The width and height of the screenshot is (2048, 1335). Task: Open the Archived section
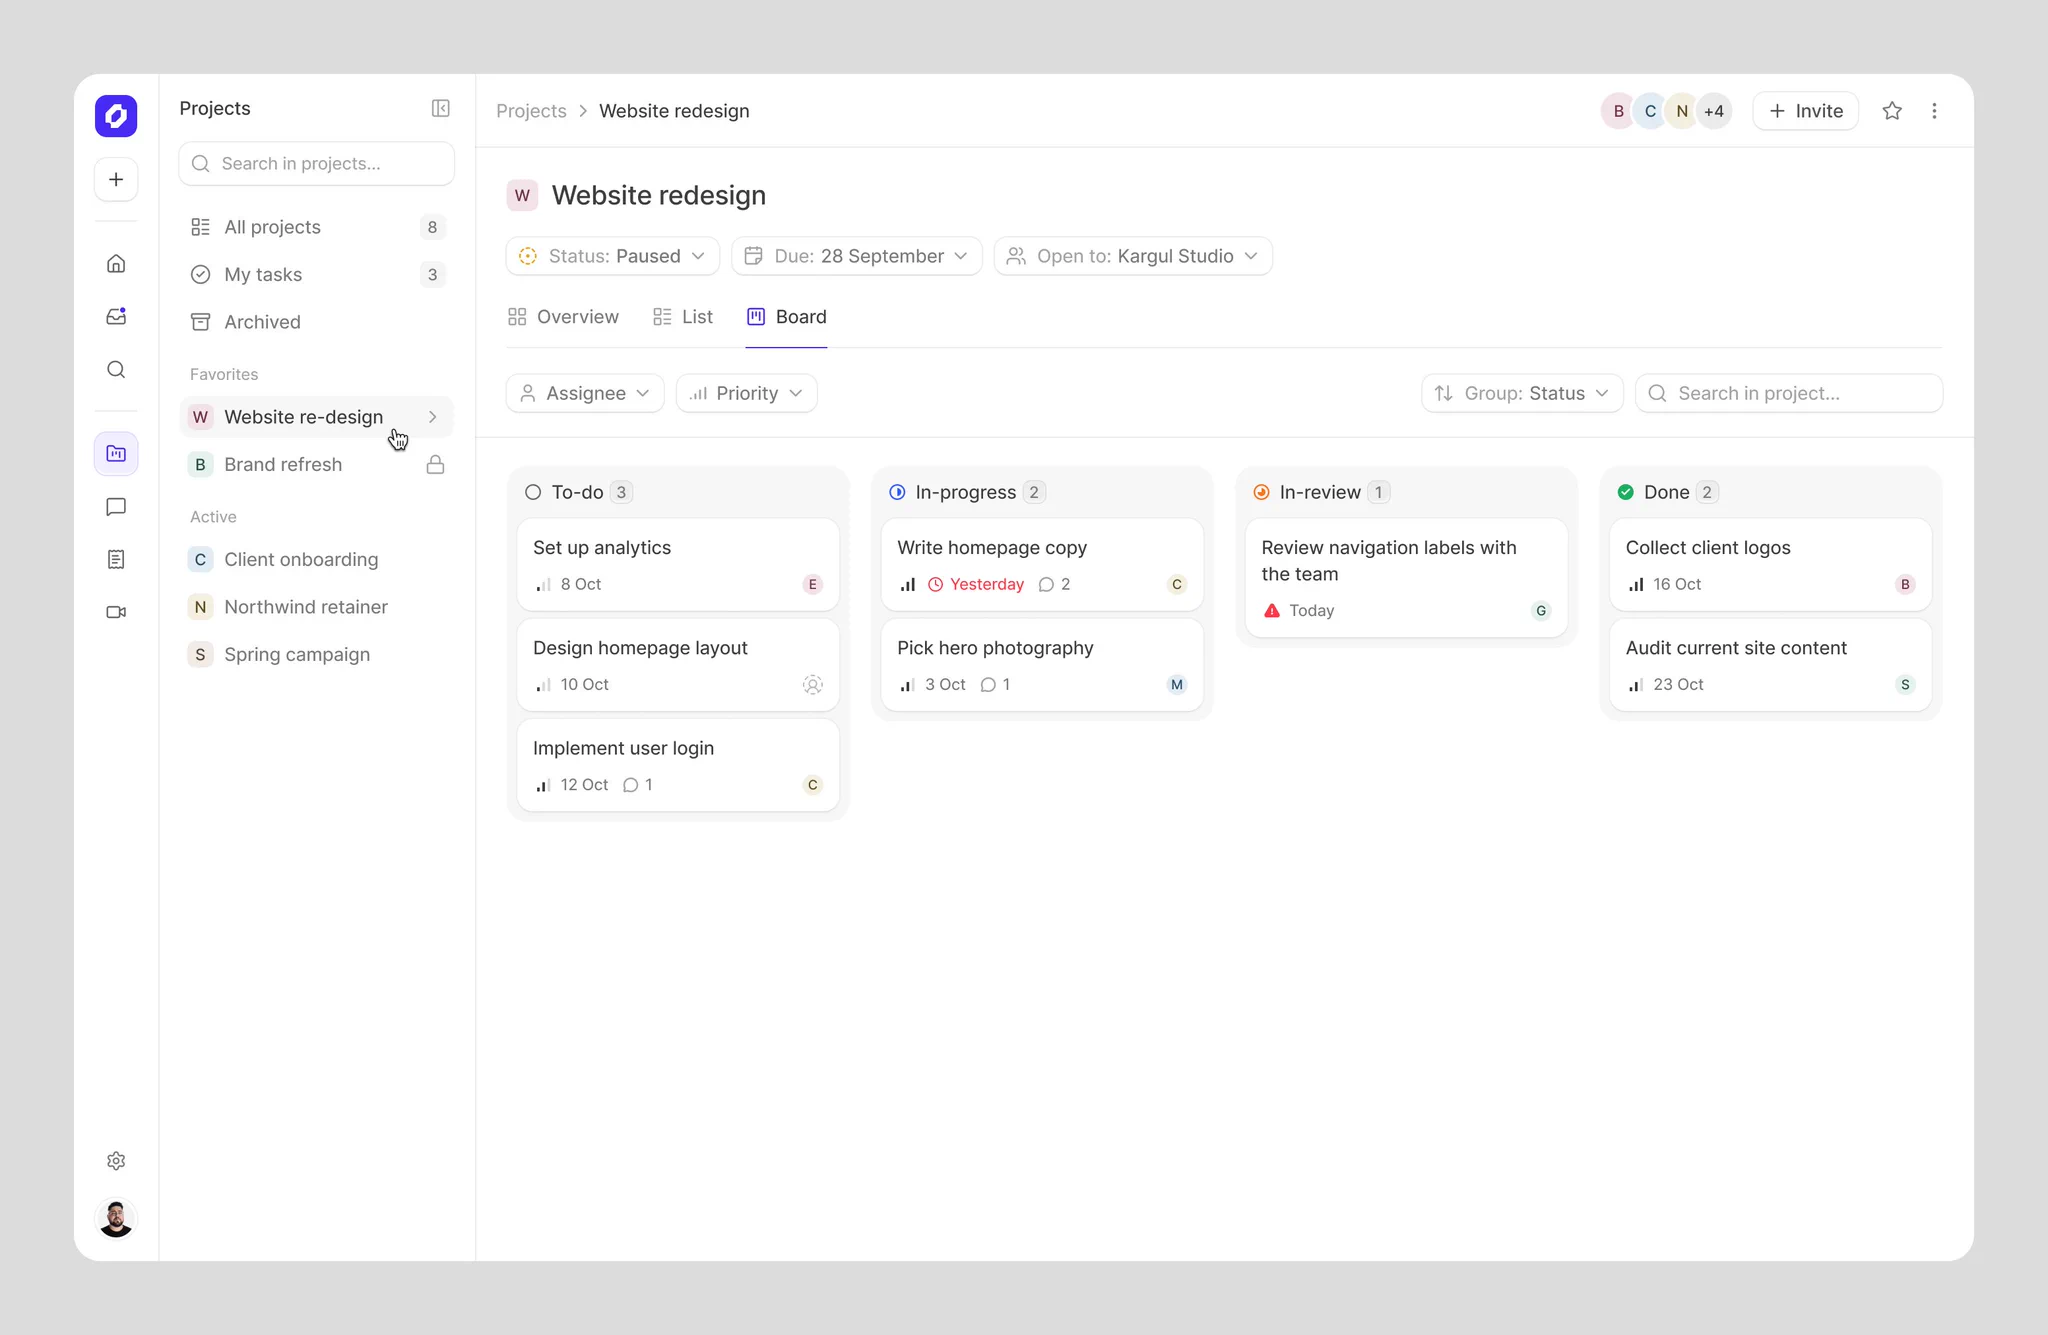[317, 322]
